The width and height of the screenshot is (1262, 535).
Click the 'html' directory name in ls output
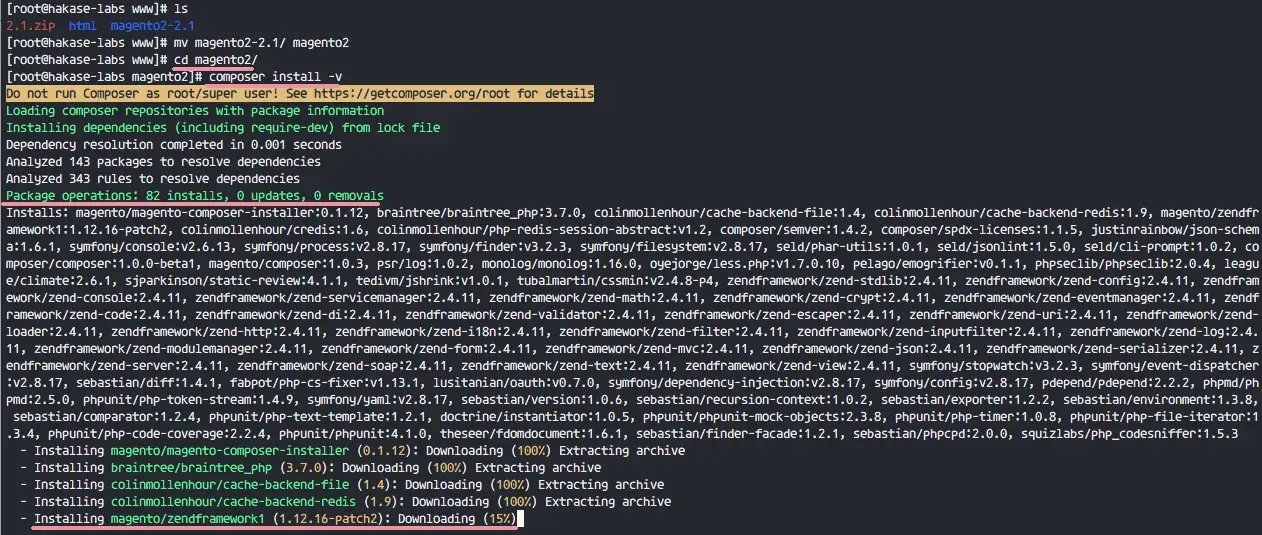coord(83,25)
